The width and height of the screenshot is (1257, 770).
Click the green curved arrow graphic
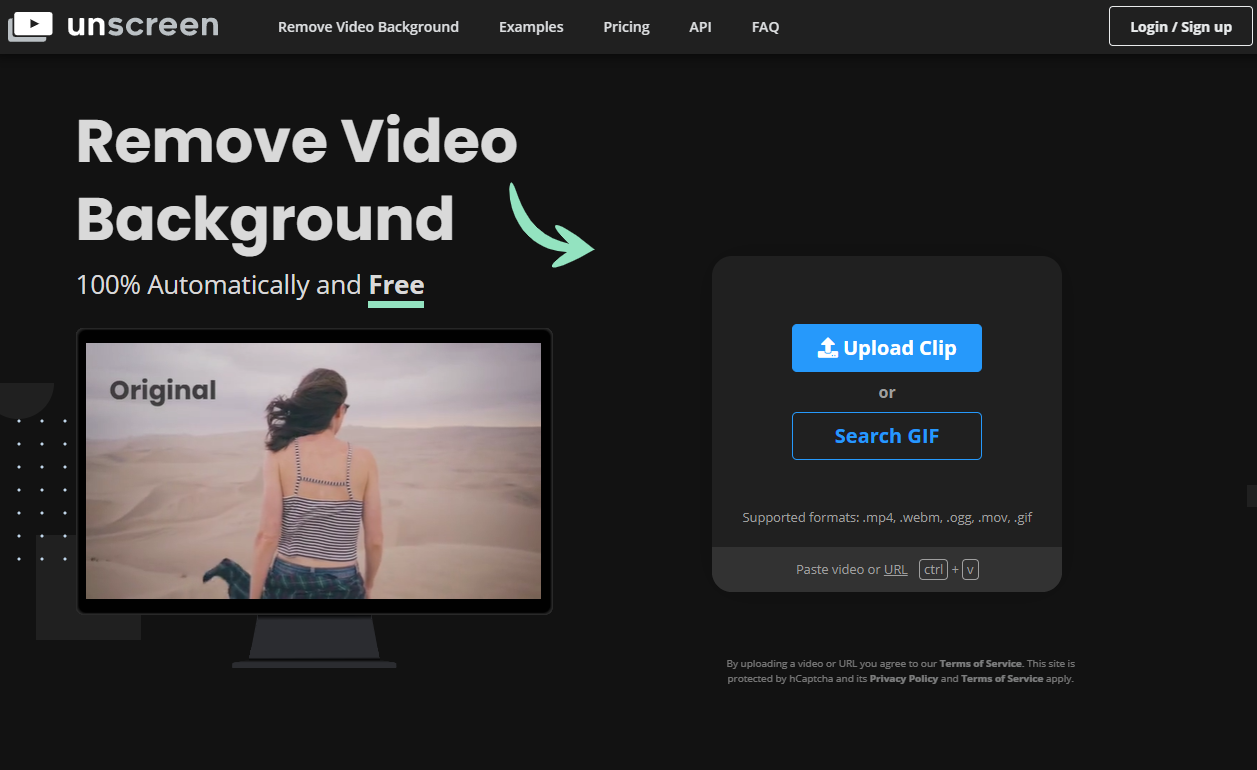(x=552, y=225)
